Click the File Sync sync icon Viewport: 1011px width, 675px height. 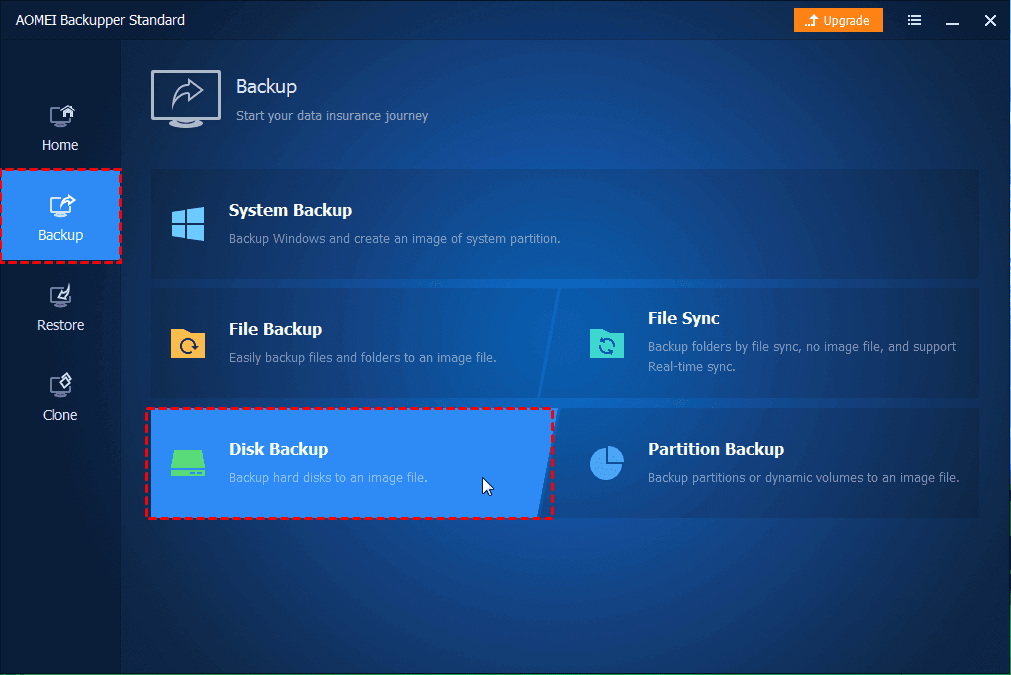click(607, 345)
